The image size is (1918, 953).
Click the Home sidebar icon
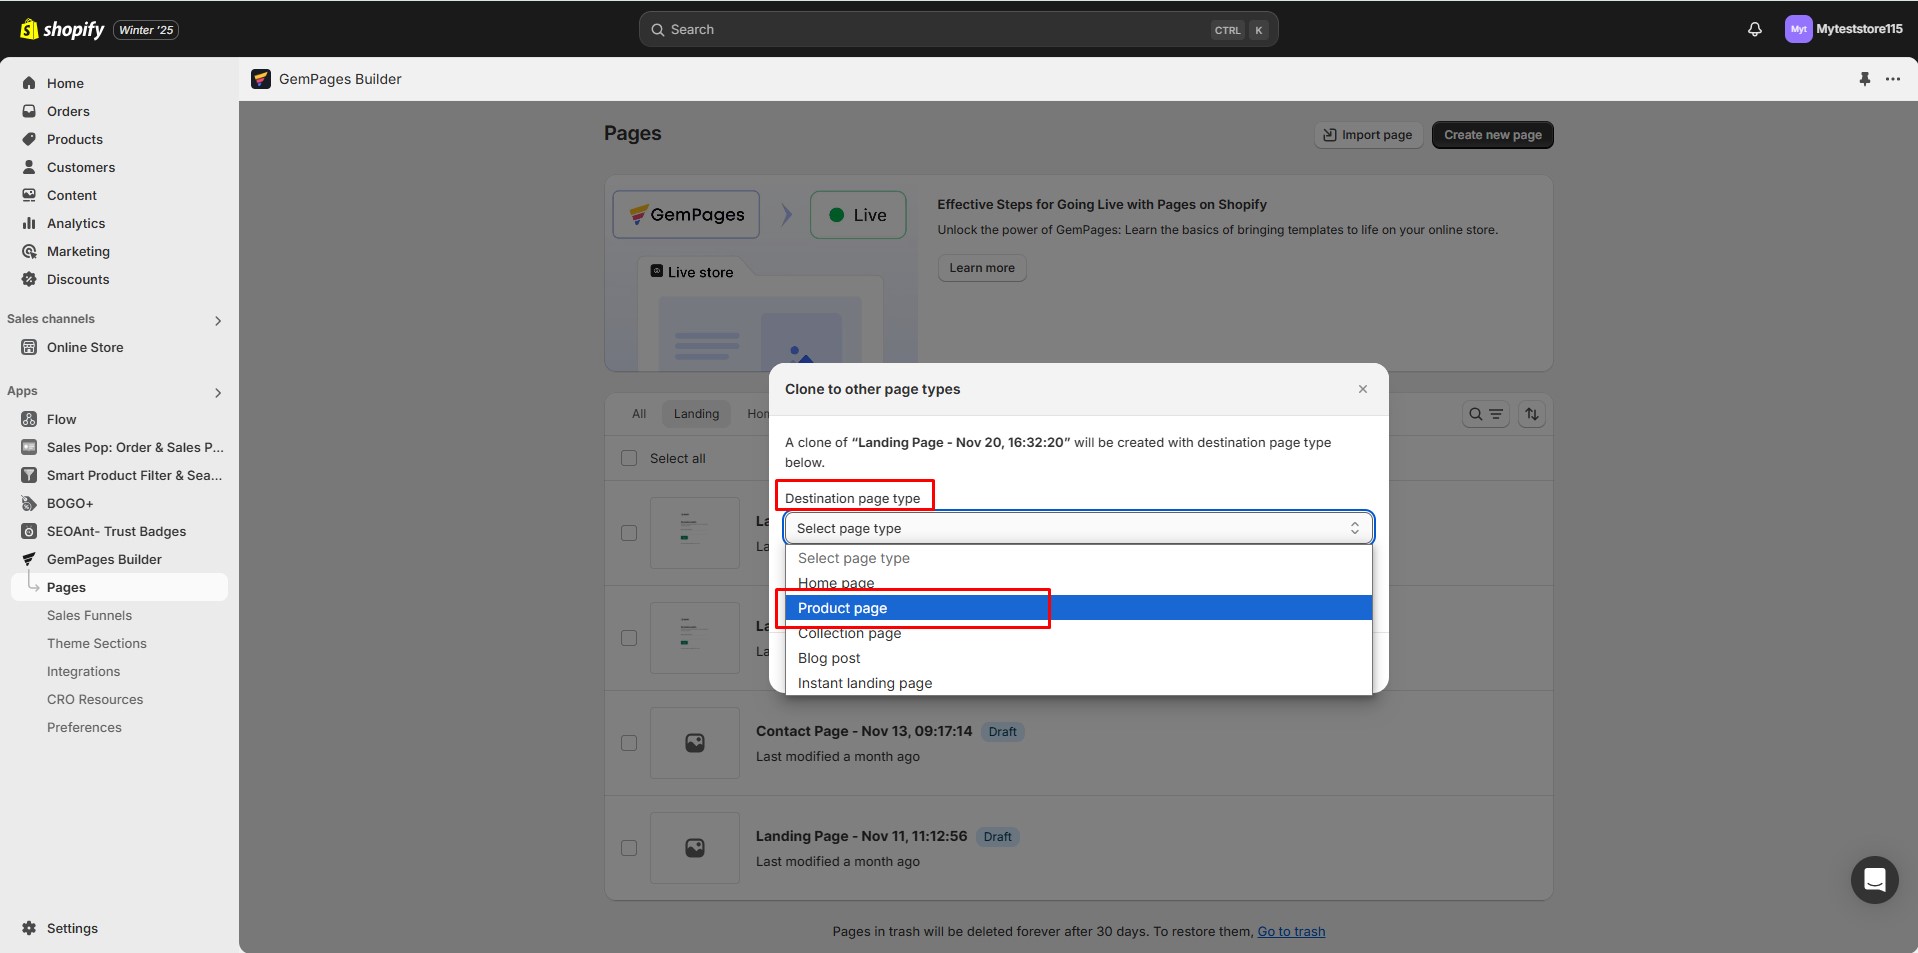29,83
